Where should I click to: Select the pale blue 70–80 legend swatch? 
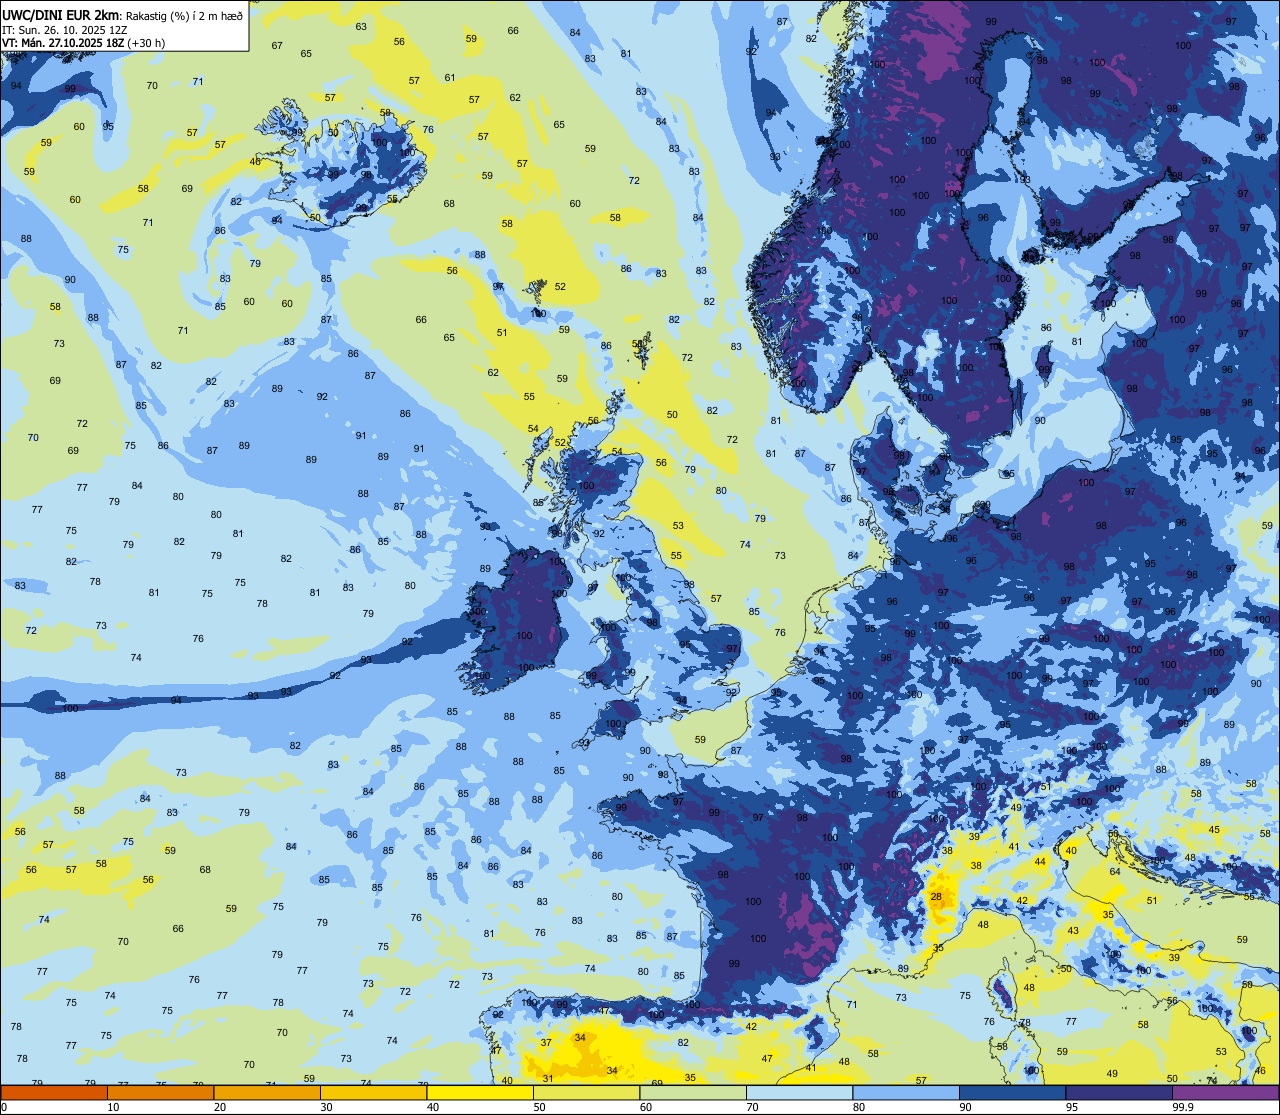point(799,1092)
